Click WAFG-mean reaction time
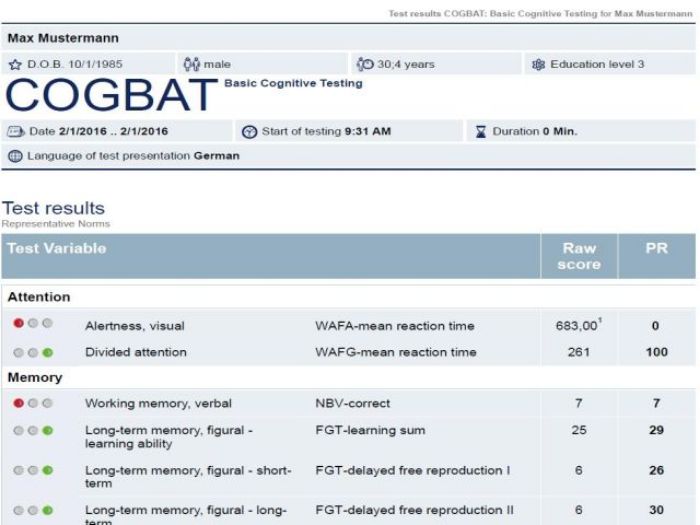This screenshot has height=525, width=700. (x=396, y=352)
